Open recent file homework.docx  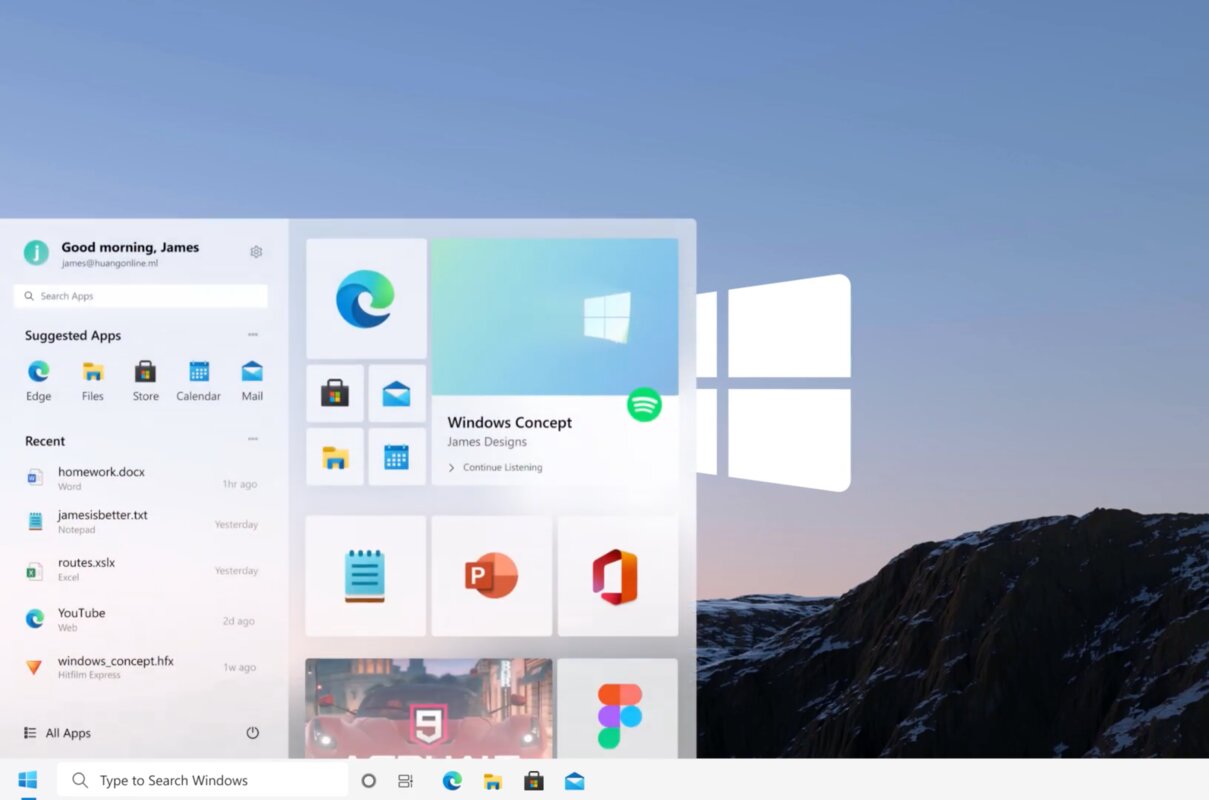pos(141,478)
